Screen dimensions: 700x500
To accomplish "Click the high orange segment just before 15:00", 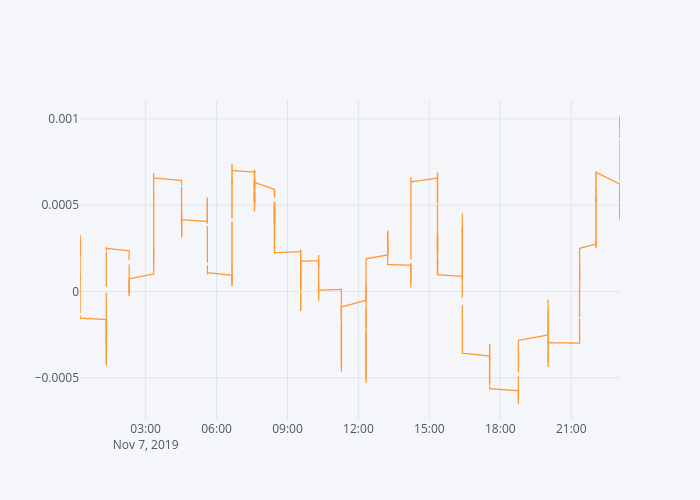I will coord(424,180).
